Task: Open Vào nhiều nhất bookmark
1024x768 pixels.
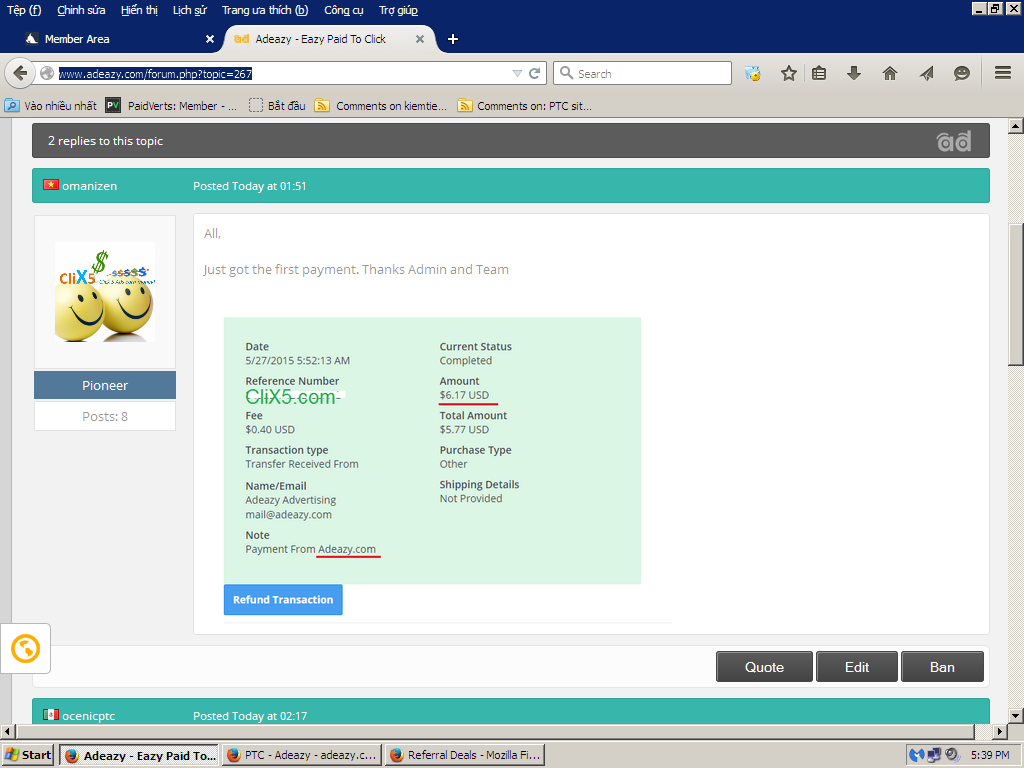Action: coord(51,106)
